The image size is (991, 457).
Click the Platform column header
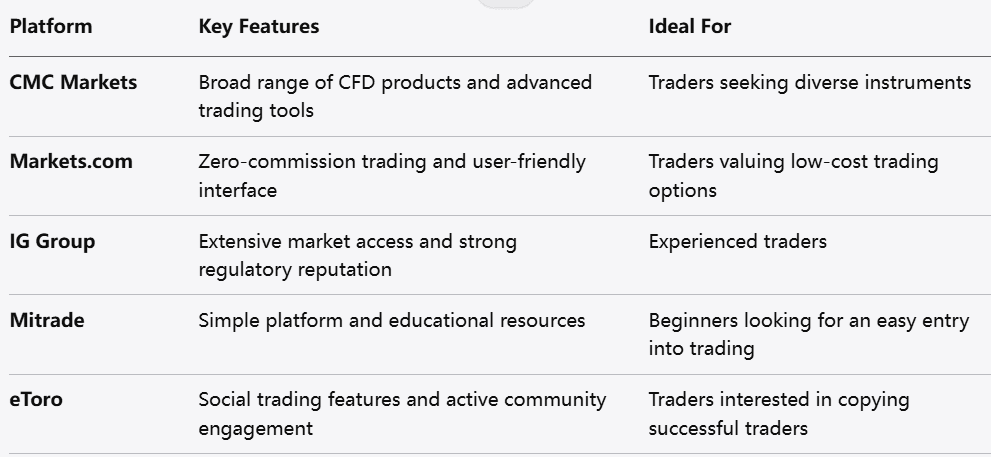51,27
